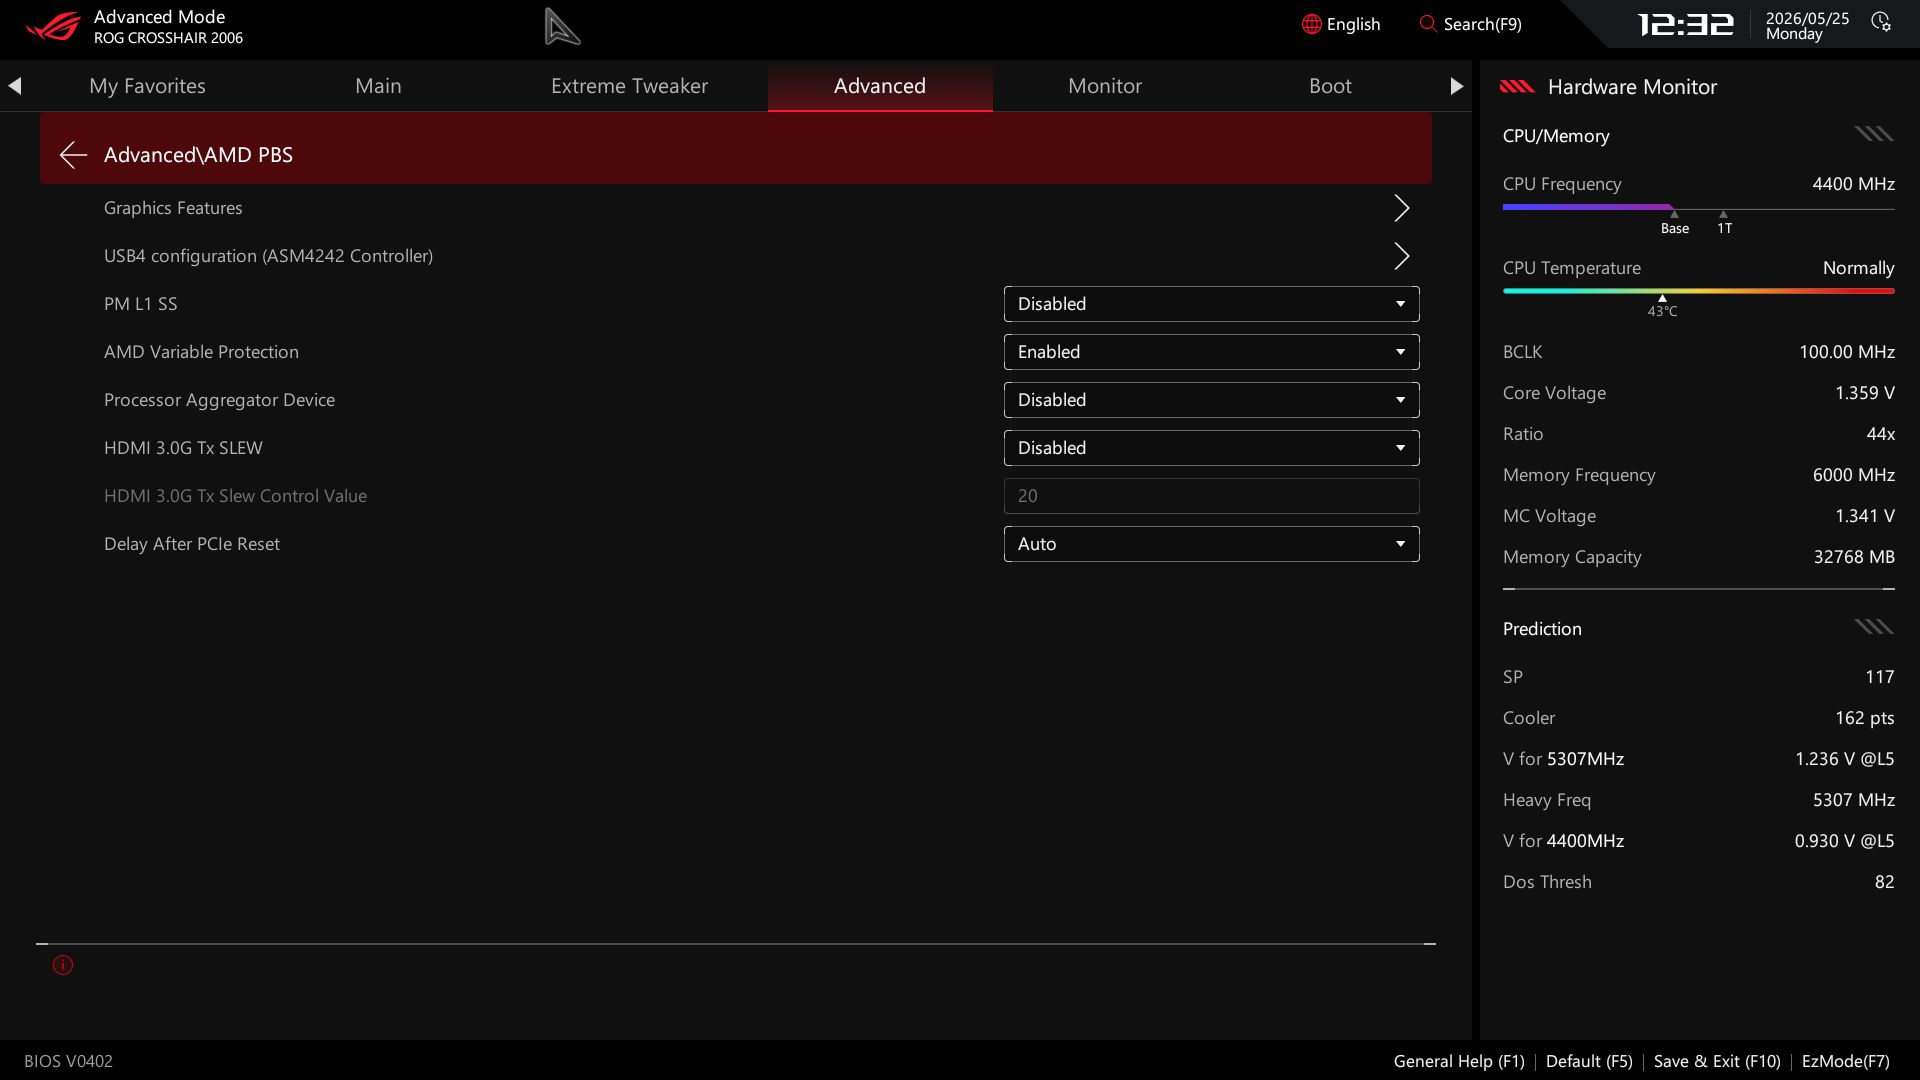Click Cooler value 162 pts
The height and width of the screenshot is (1080, 1920).
(x=1864, y=718)
